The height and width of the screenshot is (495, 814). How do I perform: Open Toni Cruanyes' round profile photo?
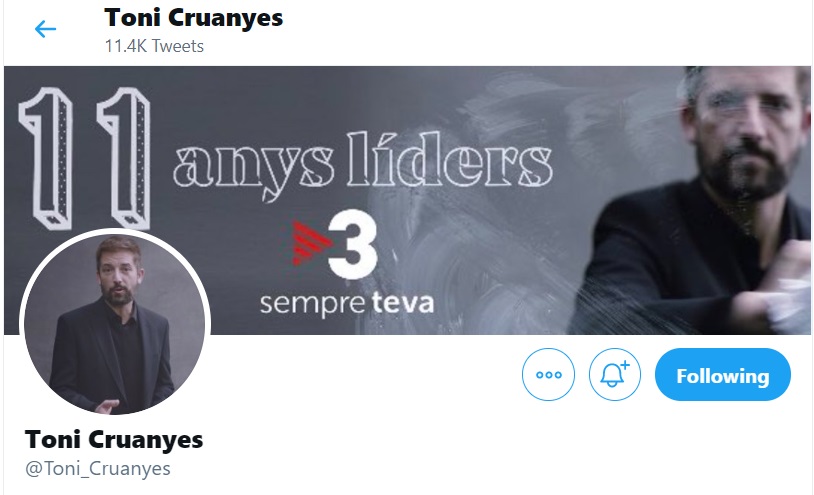(x=115, y=324)
